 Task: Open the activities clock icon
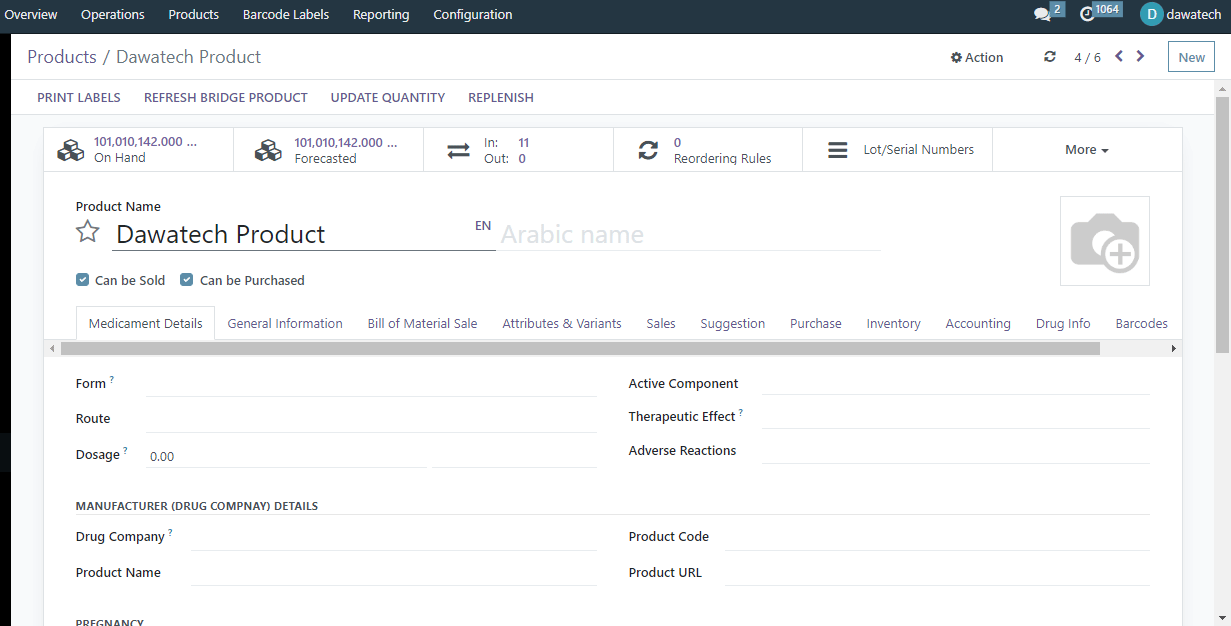coord(1088,14)
